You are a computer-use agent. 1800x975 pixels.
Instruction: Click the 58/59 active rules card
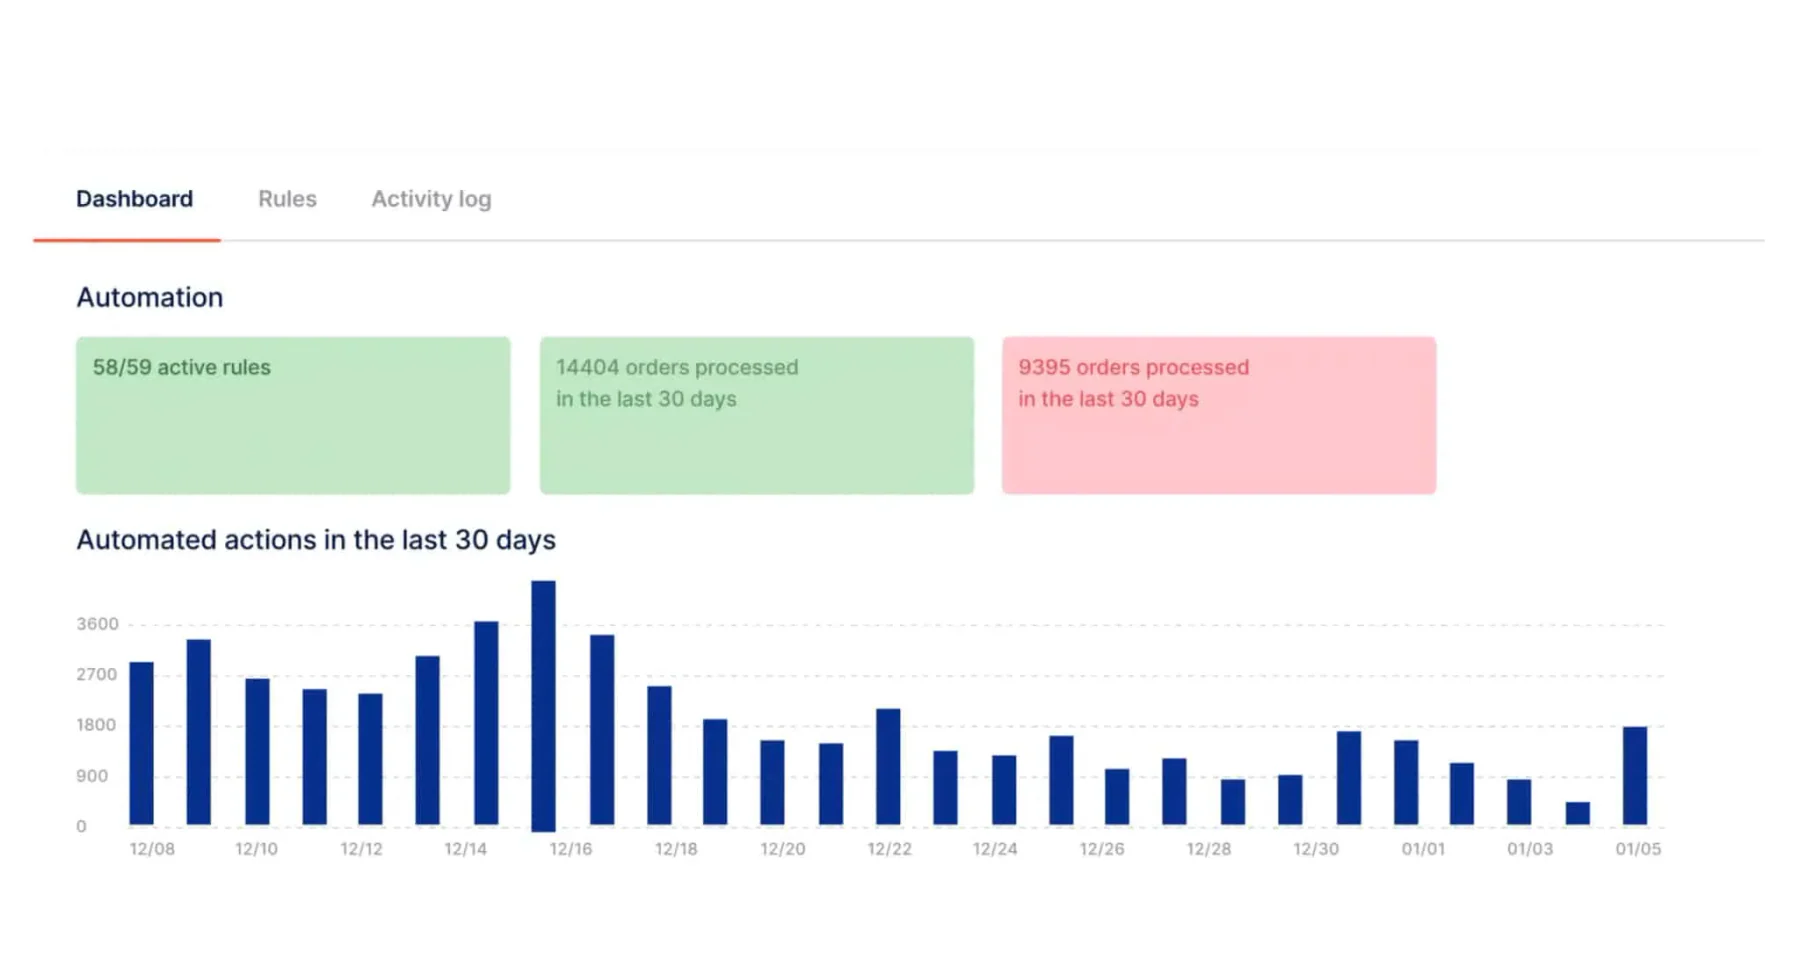pos(293,415)
